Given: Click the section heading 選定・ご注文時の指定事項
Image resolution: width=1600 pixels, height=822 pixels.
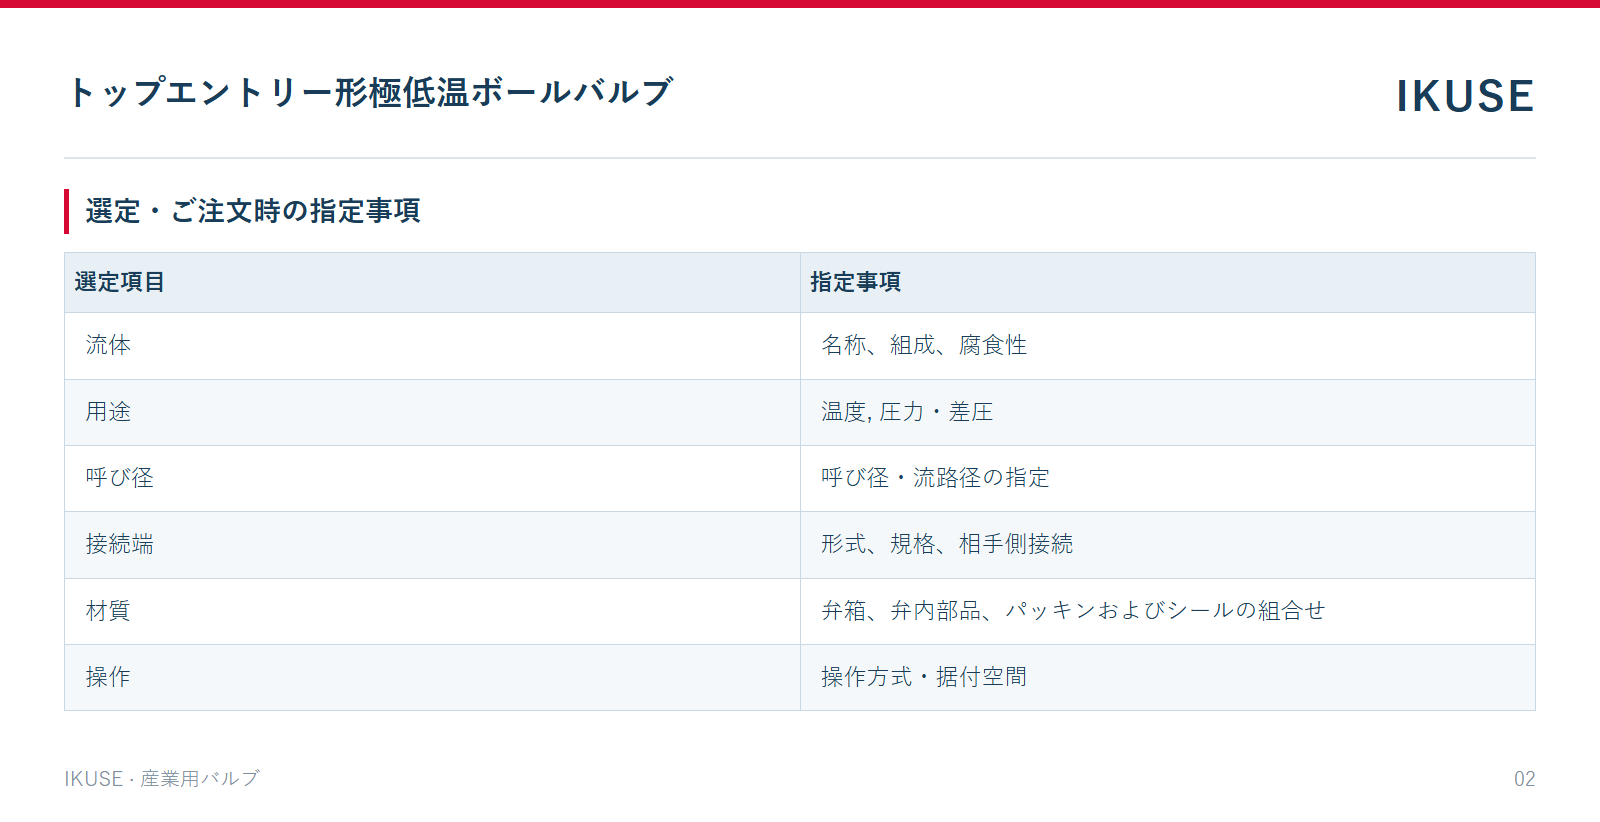Looking at the screenshot, I should (253, 211).
